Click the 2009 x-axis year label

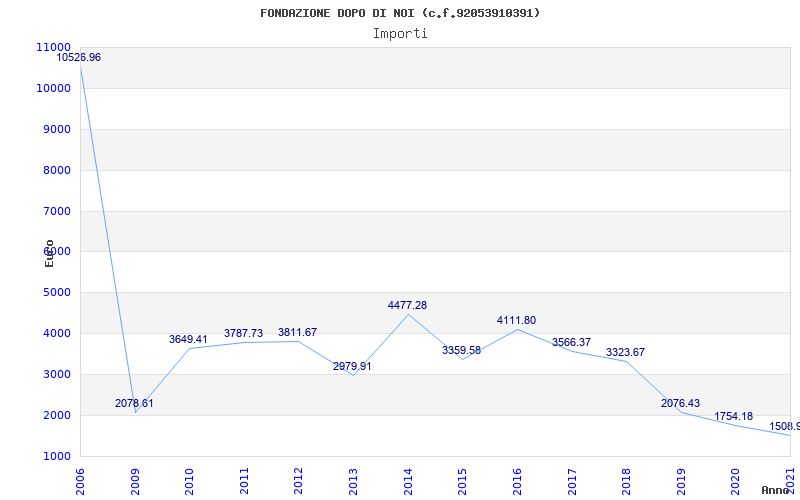click(x=135, y=481)
